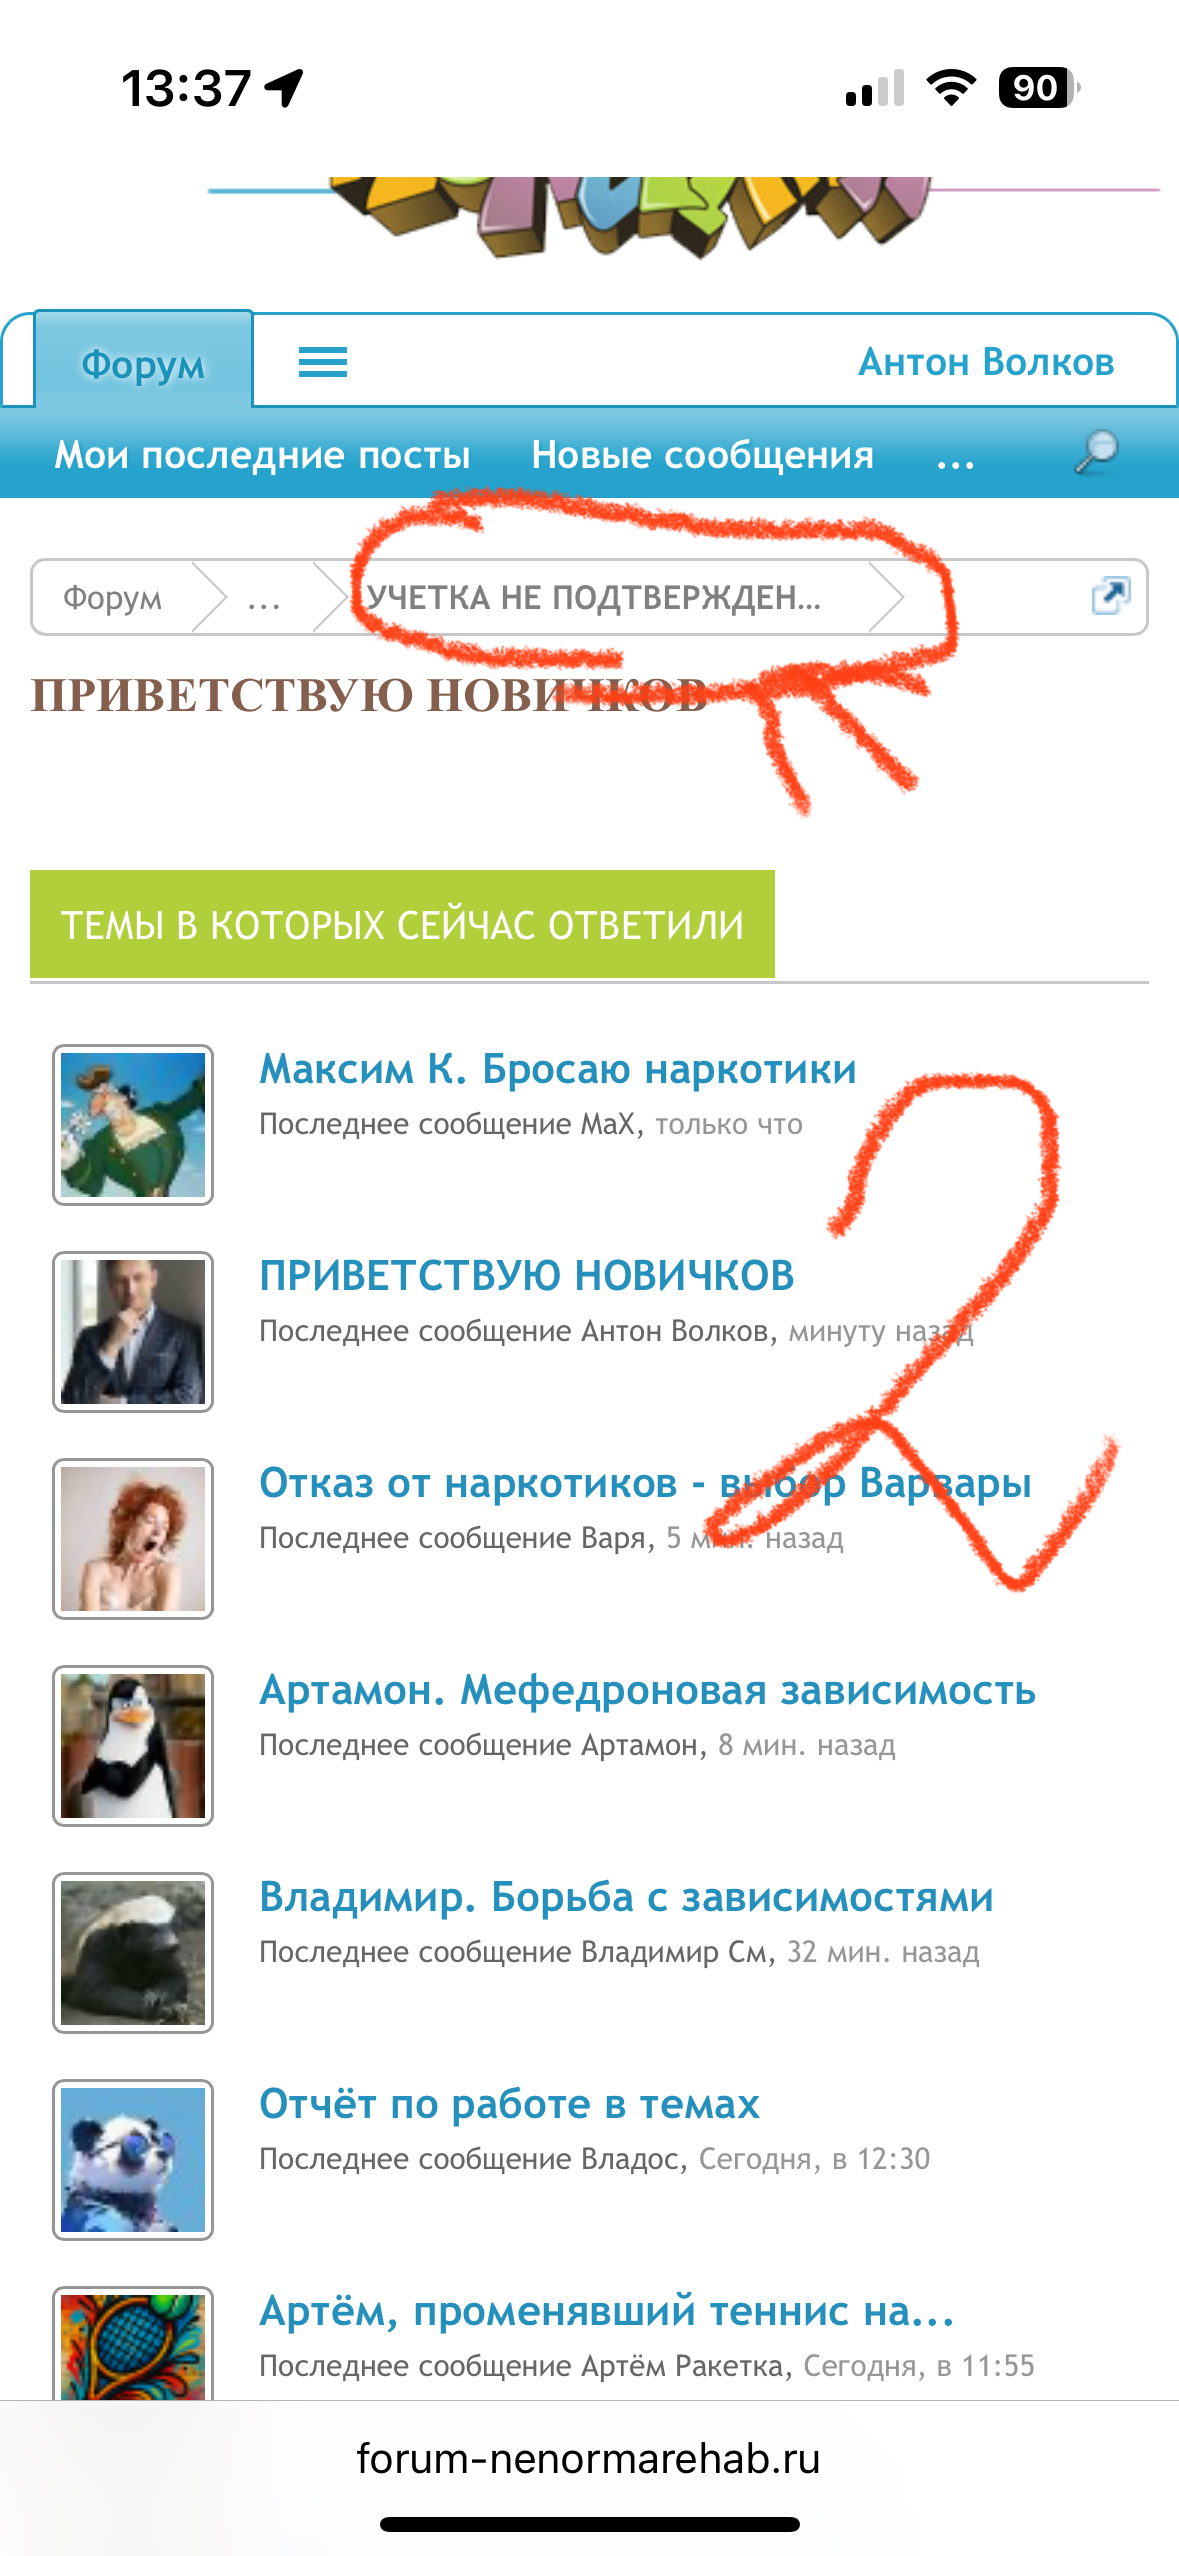Open topic Максим К. Бросаю наркотики
1179x2556 pixels.
(558, 1068)
